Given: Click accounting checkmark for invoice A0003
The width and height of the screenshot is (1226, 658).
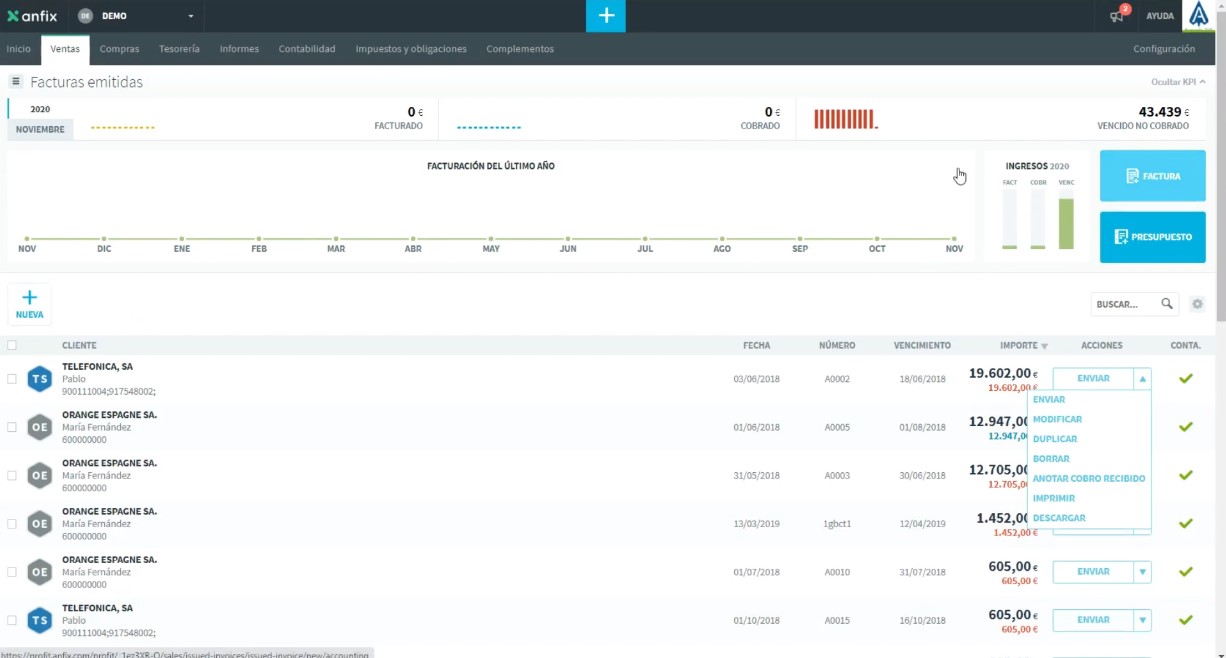Looking at the screenshot, I should pos(1186,475).
